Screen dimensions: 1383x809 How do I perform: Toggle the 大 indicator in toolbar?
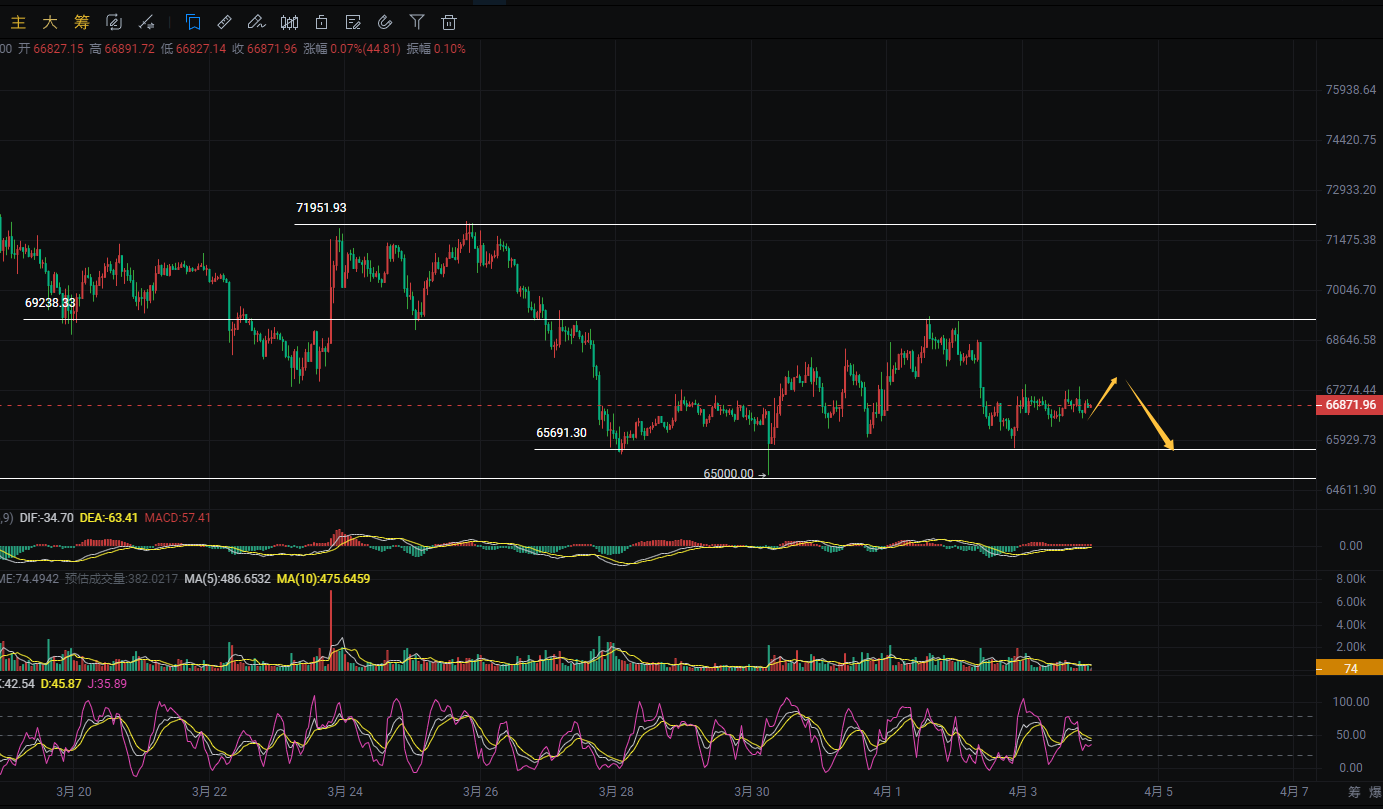point(49,21)
